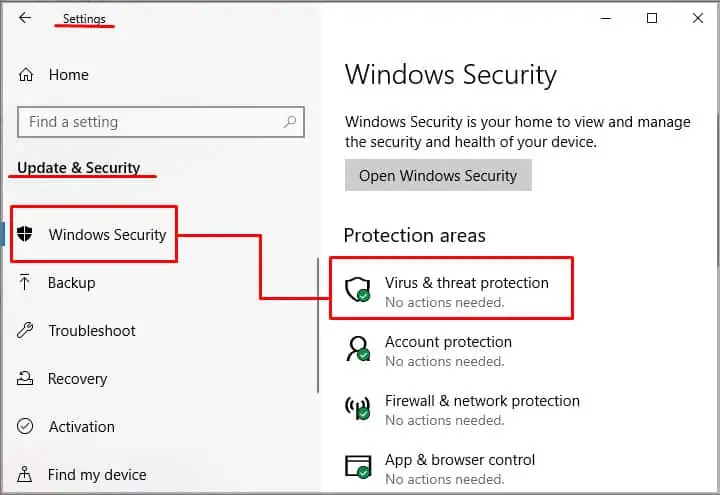Maximize the Settings window

click(x=652, y=18)
